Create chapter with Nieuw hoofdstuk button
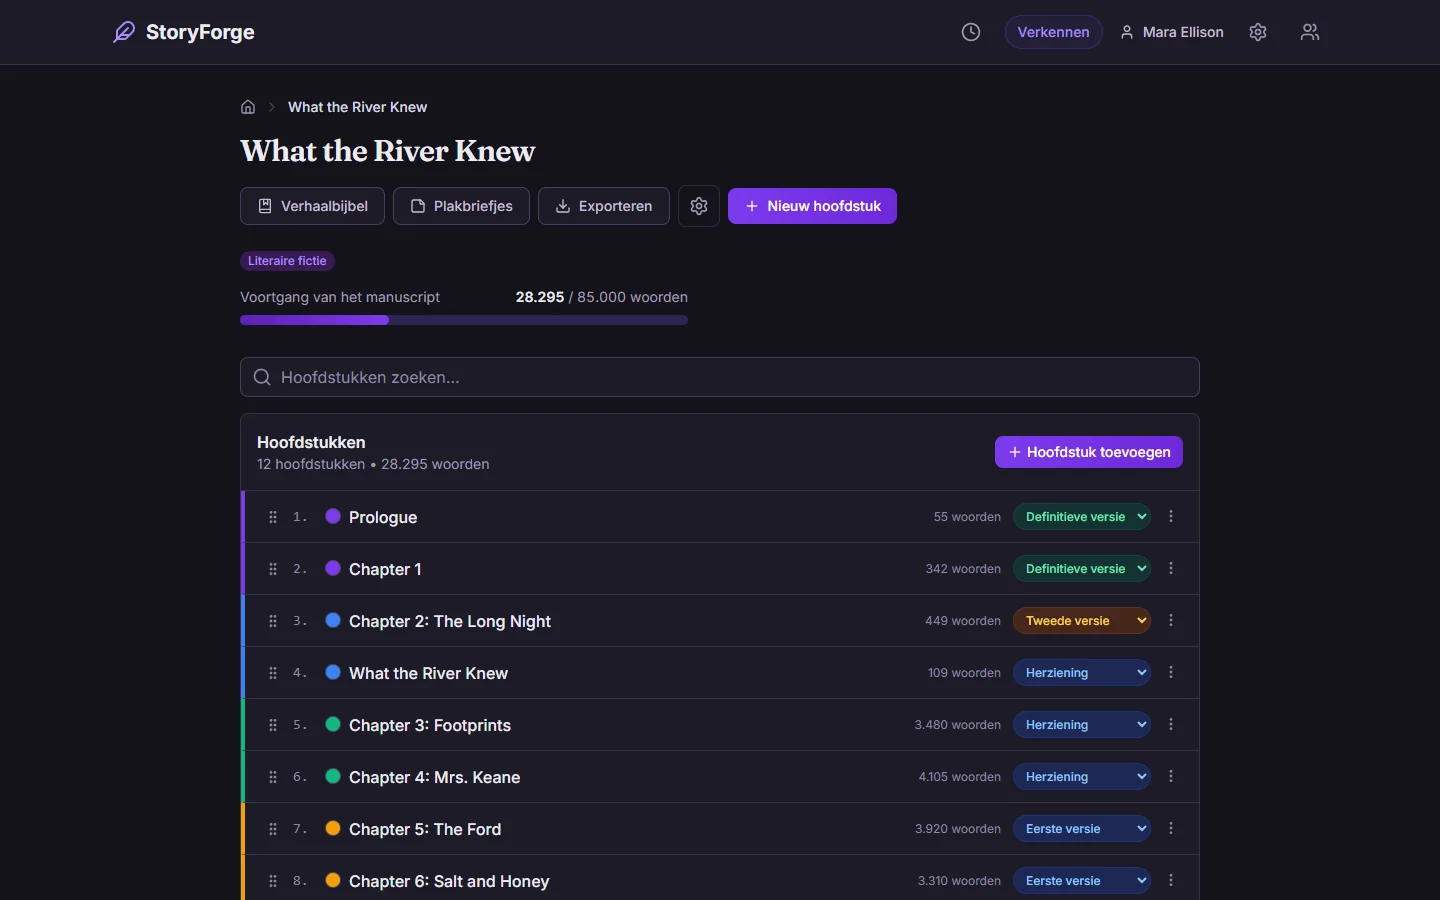Screen dimensions: 1440x900 click(812, 206)
